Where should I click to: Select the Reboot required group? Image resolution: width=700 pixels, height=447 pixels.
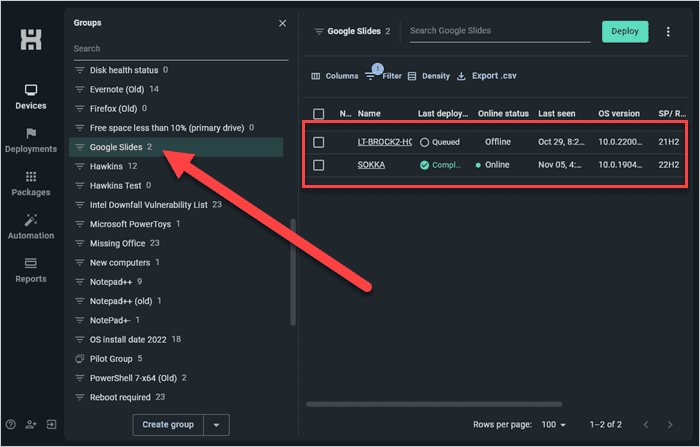point(176,397)
